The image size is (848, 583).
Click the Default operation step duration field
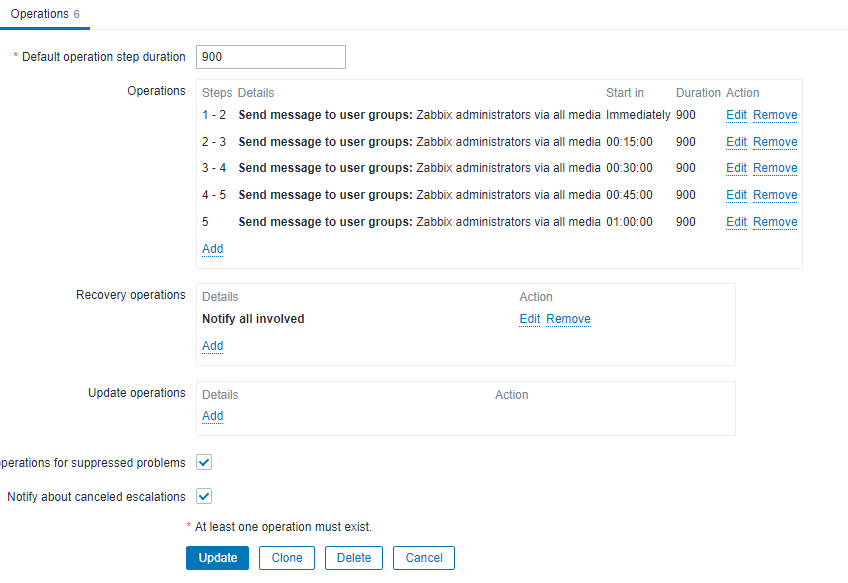pos(271,57)
